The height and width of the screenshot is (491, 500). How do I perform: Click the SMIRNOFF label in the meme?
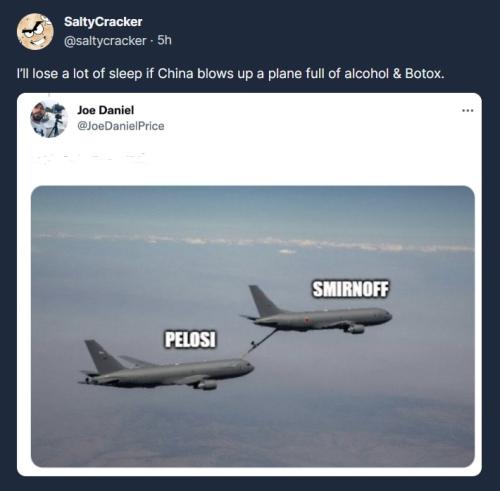[x=351, y=289]
